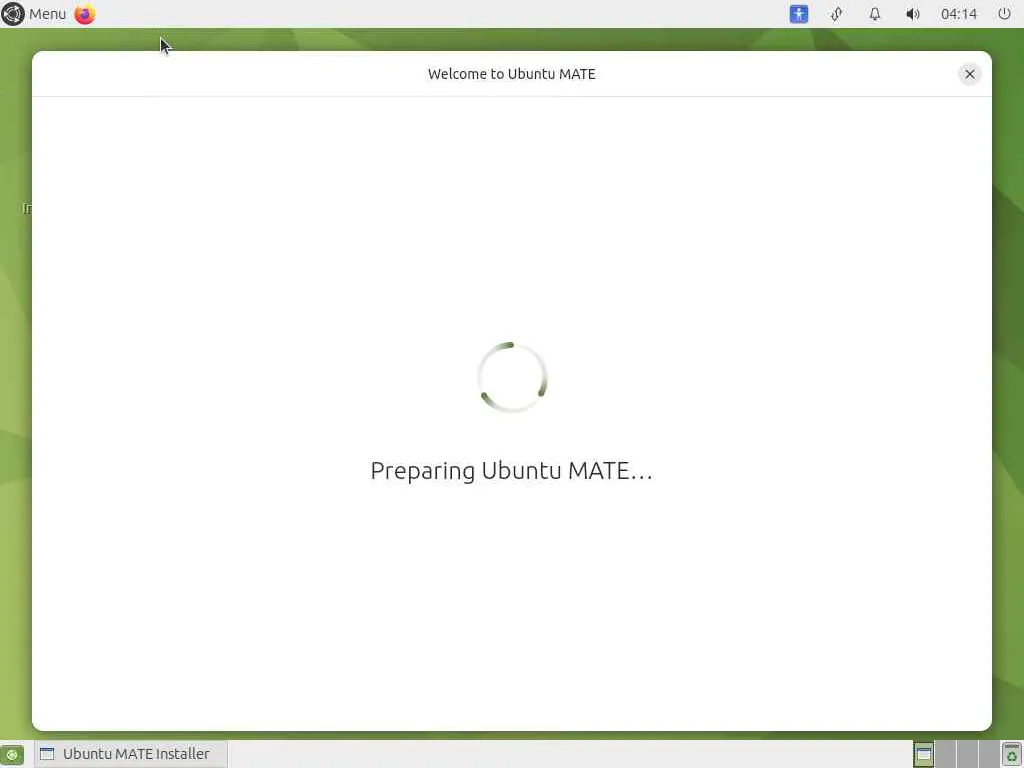Switch to the fourth workspace
The width and height of the screenshot is (1024, 768).
coord(989,754)
